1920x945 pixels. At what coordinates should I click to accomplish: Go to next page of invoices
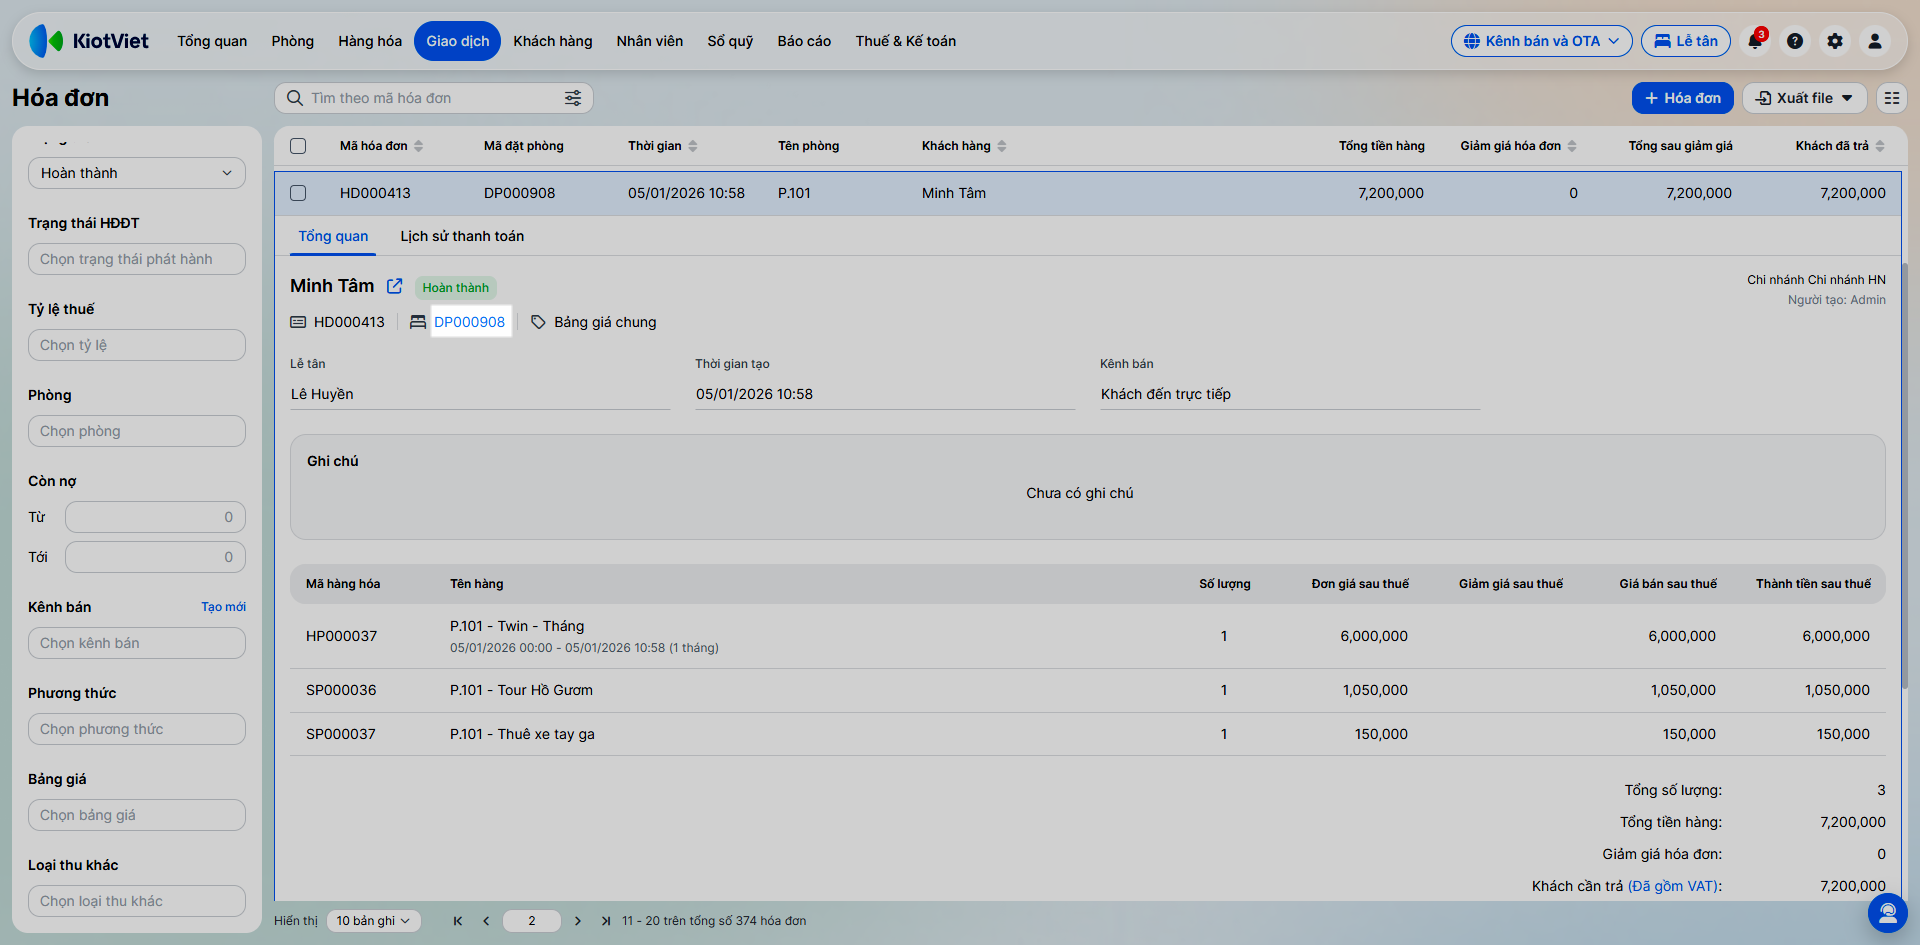click(x=578, y=921)
